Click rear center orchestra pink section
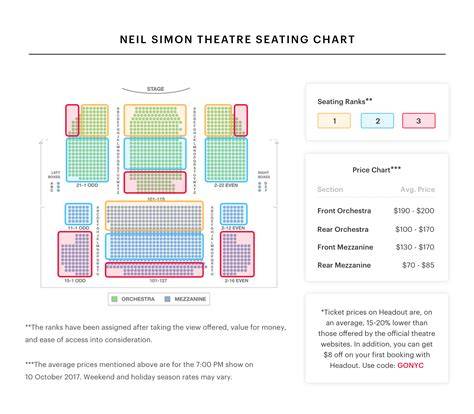This screenshot has width=474, height=414. click(155, 182)
